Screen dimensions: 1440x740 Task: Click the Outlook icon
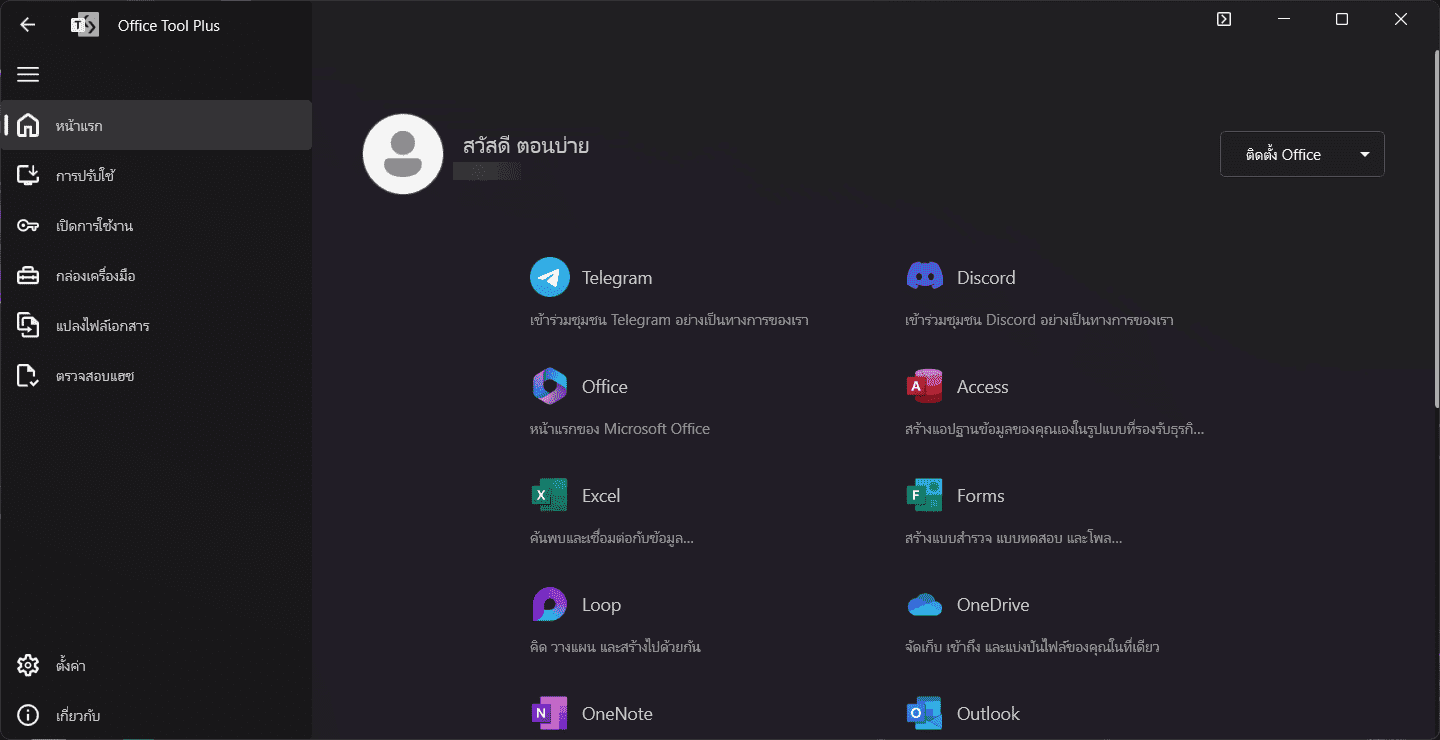click(925, 714)
